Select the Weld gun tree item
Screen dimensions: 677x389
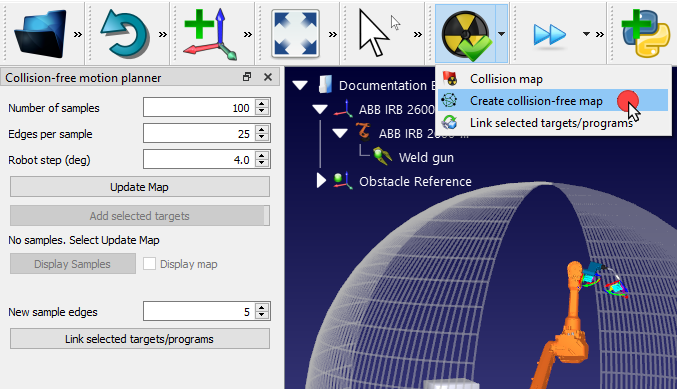pyautogui.click(x=426, y=158)
